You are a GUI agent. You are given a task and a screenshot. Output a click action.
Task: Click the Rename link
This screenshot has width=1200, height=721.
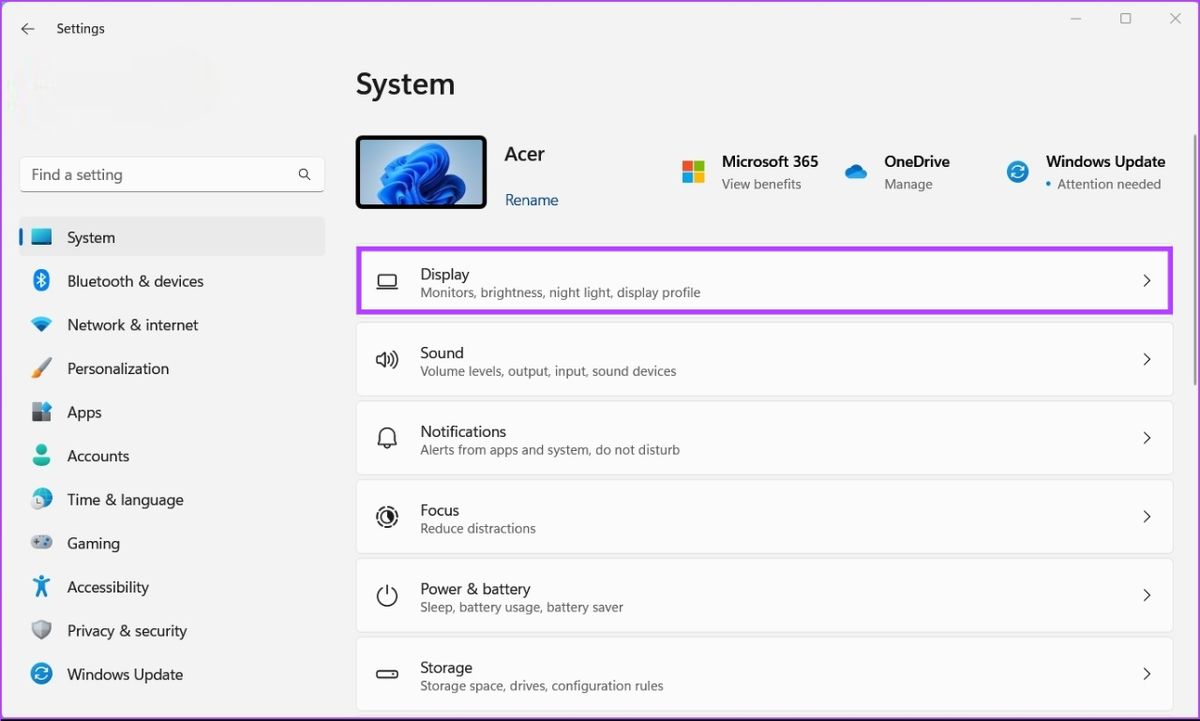(531, 200)
